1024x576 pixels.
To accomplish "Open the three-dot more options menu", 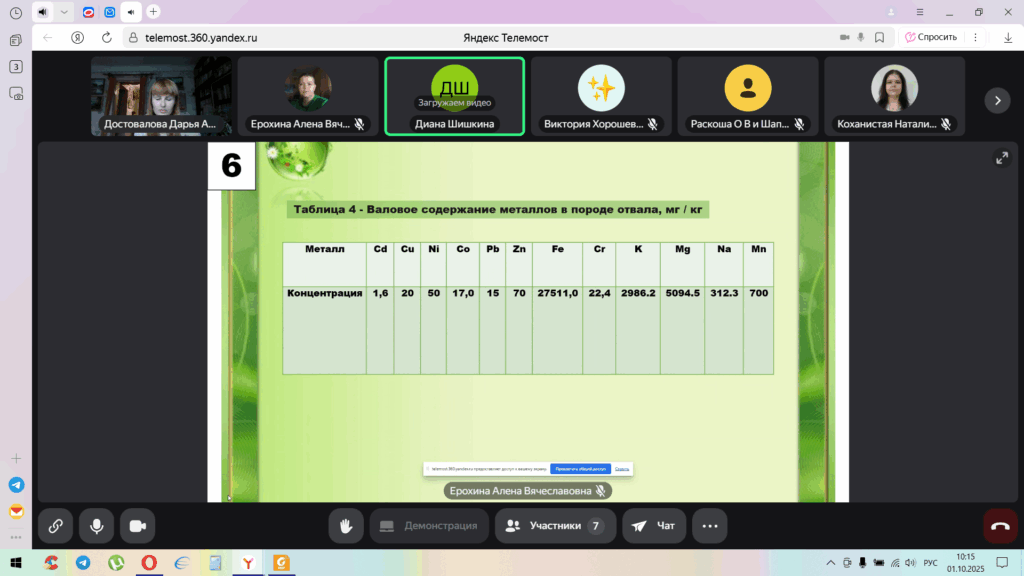I will [x=709, y=525].
